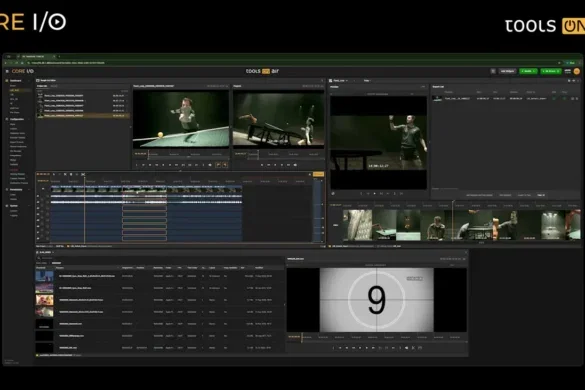Click the source viewer showing the ping-pong ball
Screen dimensions: 585x390
(x=181, y=119)
